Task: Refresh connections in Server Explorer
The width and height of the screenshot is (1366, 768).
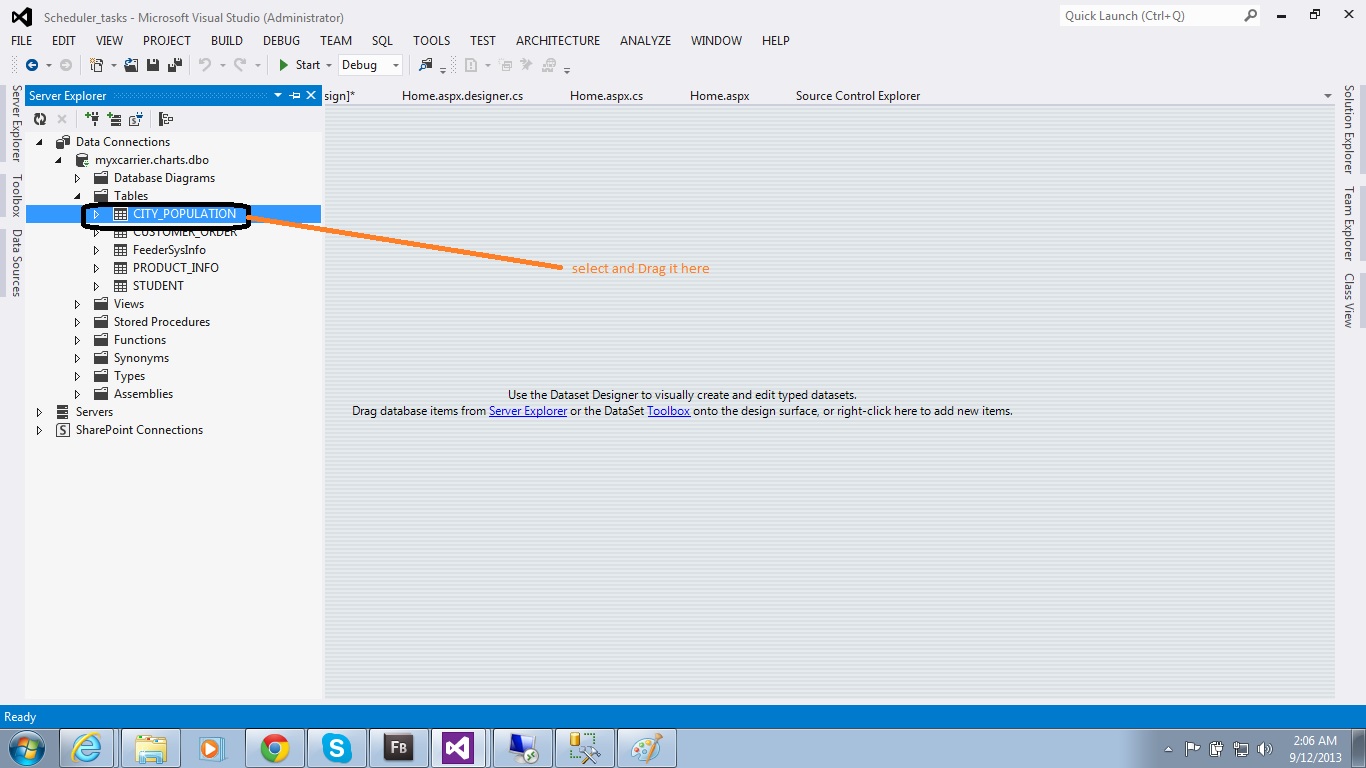Action: pos(40,119)
